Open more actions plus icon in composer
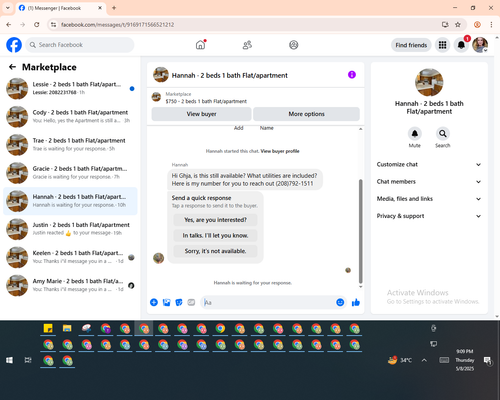500x400 pixels. pyautogui.click(x=154, y=302)
